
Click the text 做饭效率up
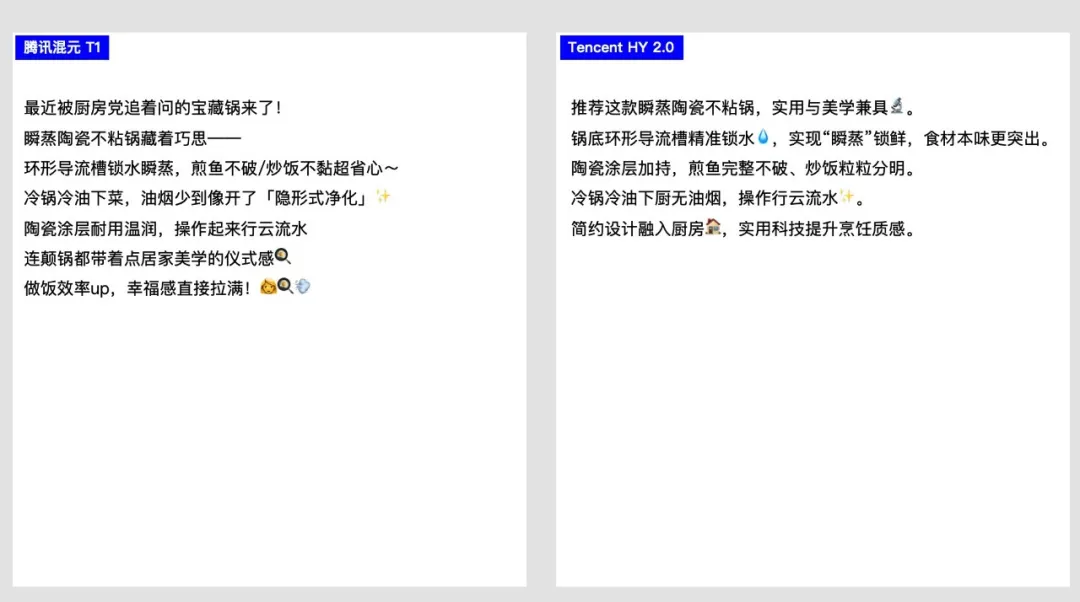point(70,288)
